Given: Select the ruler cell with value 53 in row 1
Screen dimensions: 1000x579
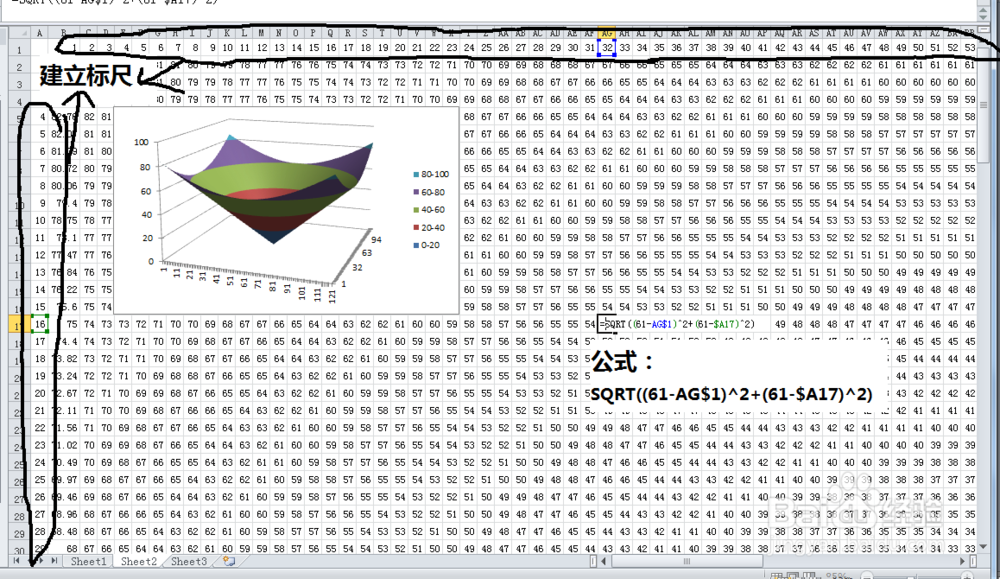Looking at the screenshot, I should click(x=970, y=48).
